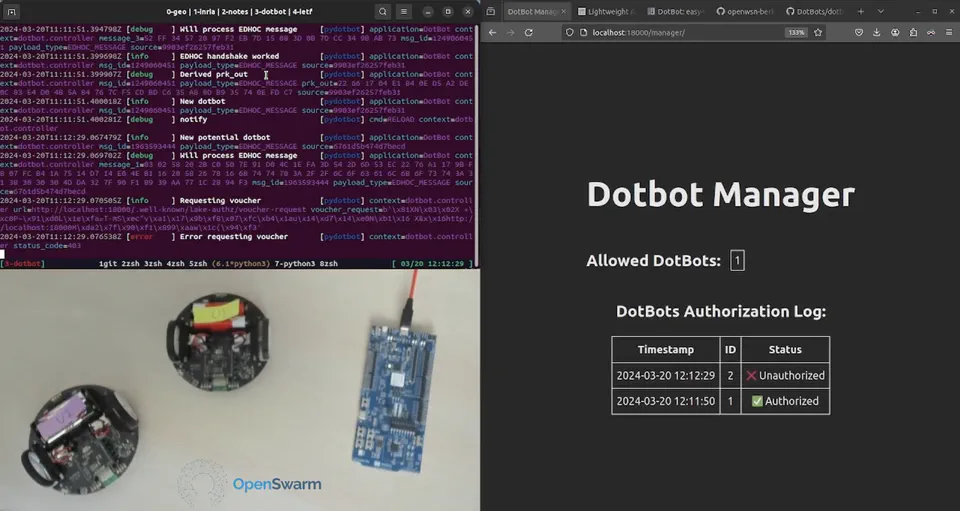960x511 pixels.
Task: Go forward in browser history
Action: click(511, 32)
